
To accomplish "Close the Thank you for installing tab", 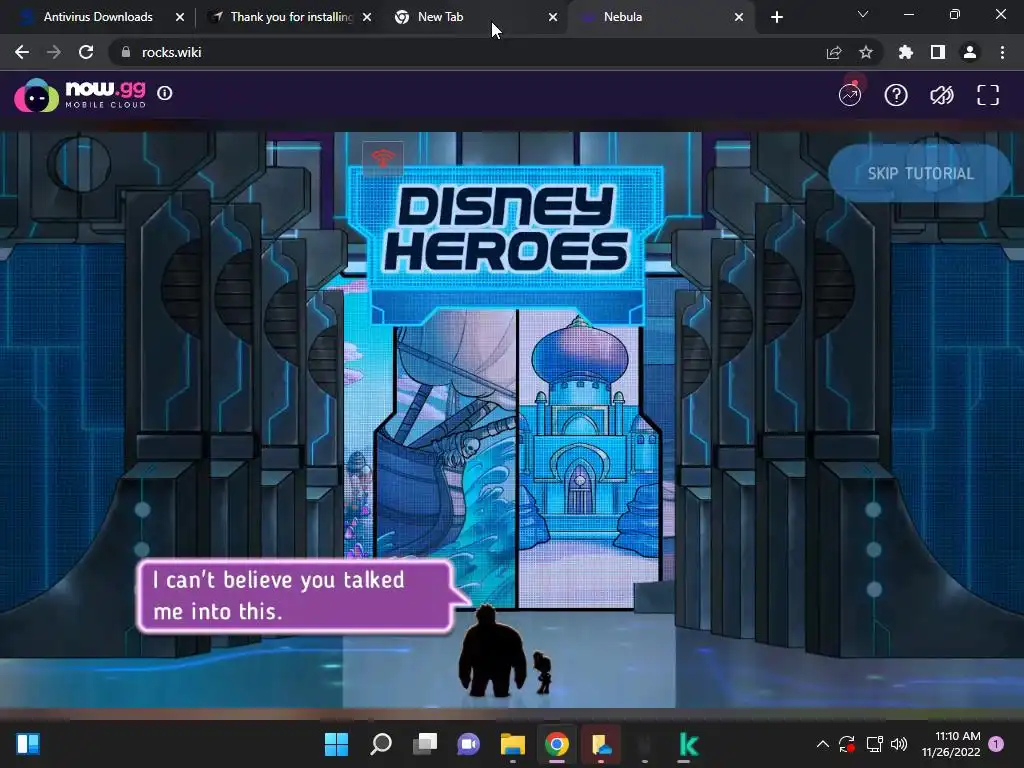I will pyautogui.click(x=367, y=17).
